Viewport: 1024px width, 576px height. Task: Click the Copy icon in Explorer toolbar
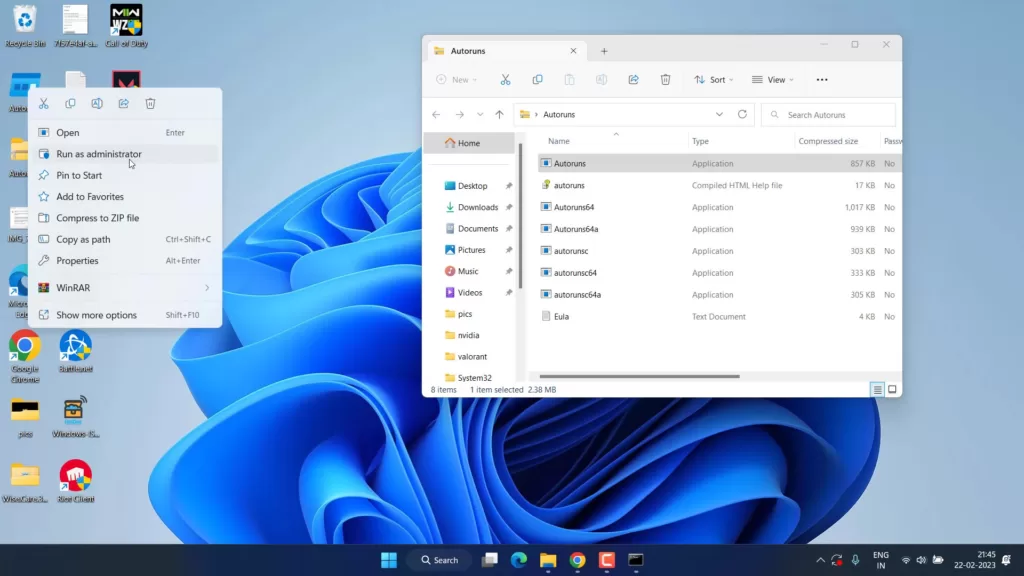(537, 80)
